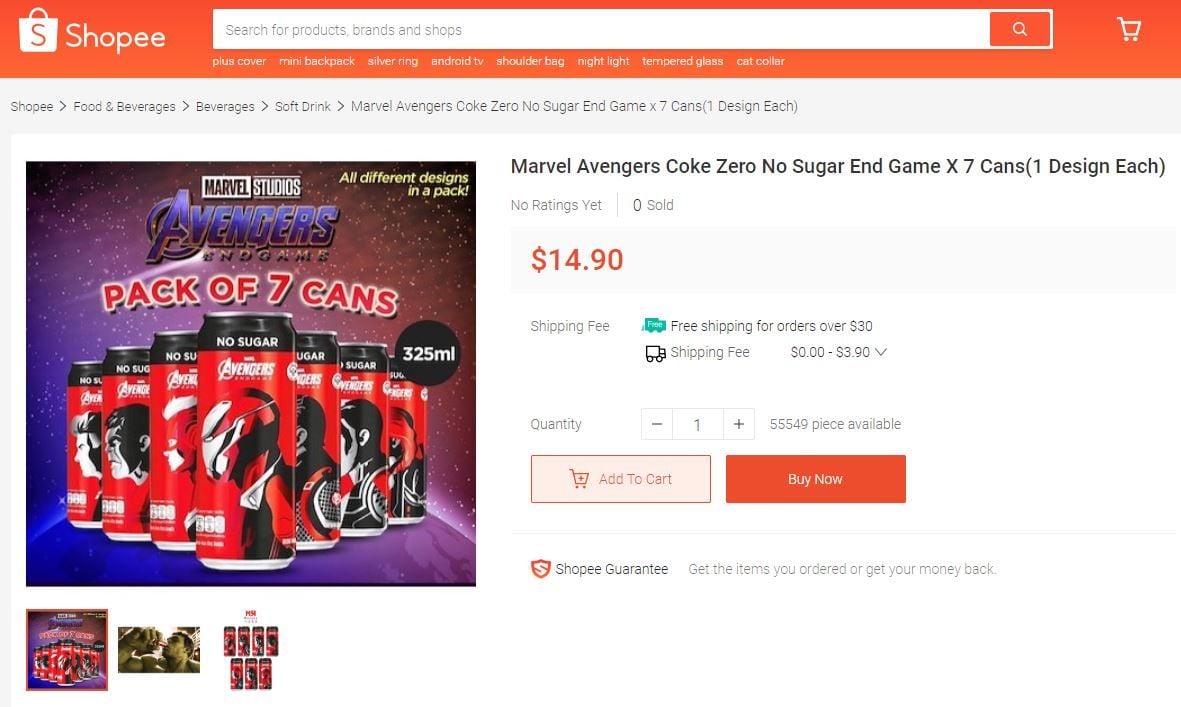Click the free shipping badge icon
Viewport: 1181px width, 707px height.
(x=654, y=325)
